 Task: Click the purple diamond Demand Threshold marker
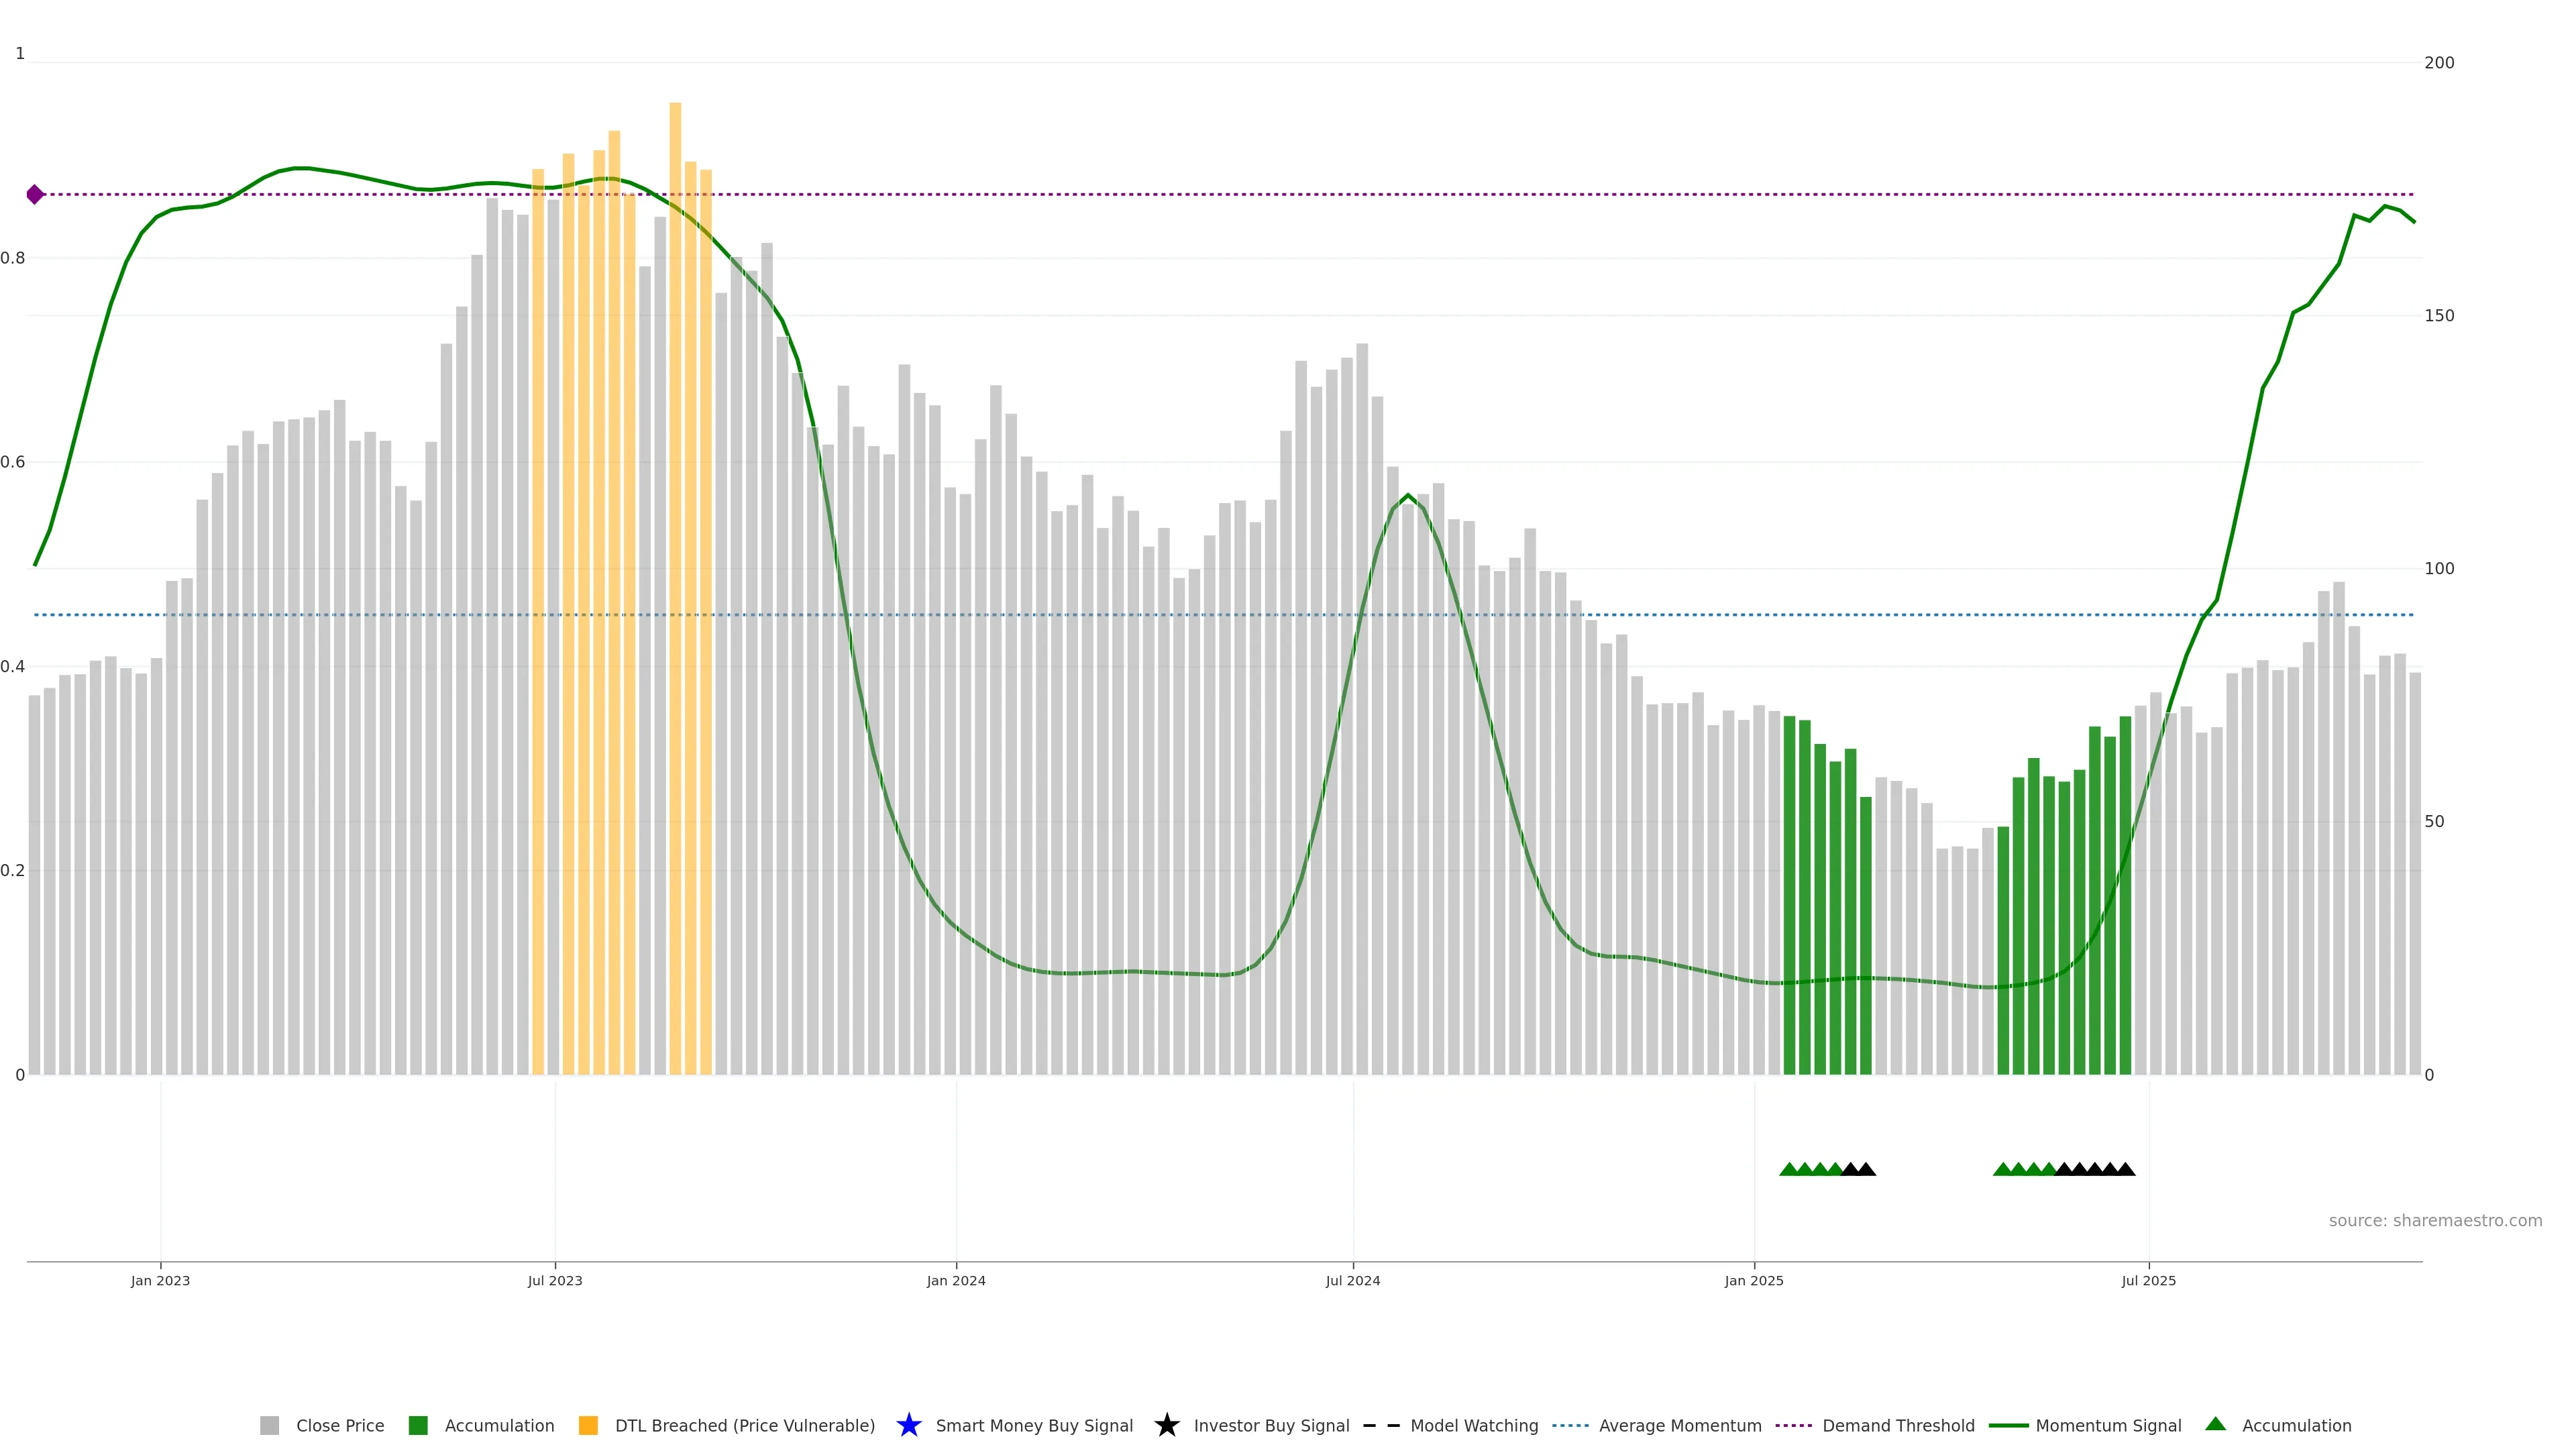[35, 194]
